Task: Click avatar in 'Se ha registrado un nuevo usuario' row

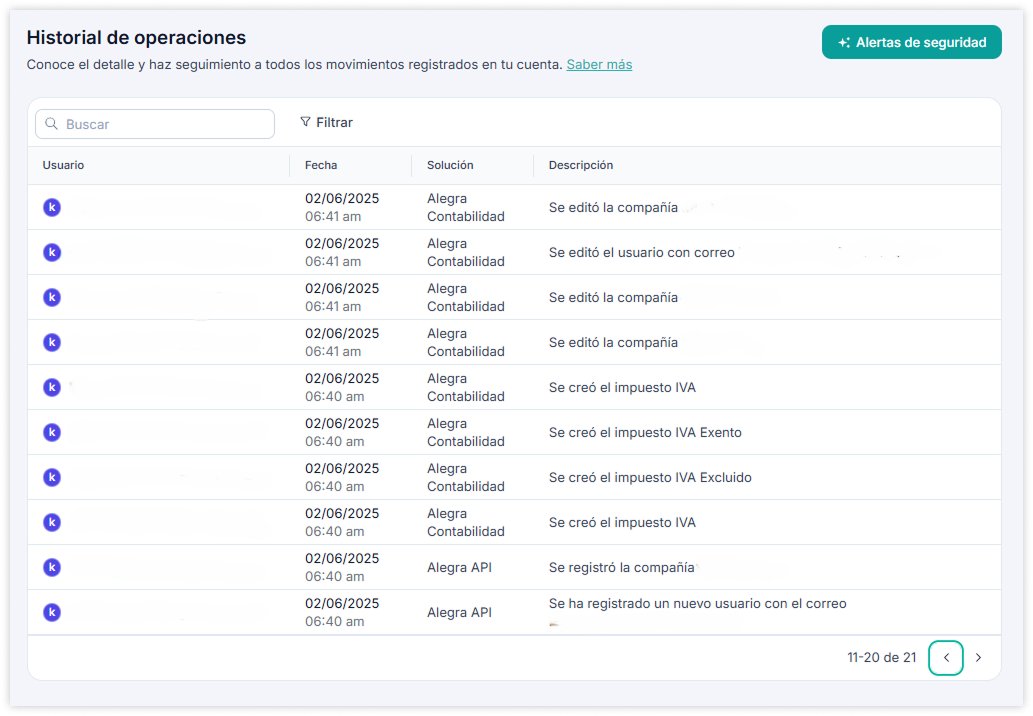Action: (x=52, y=613)
